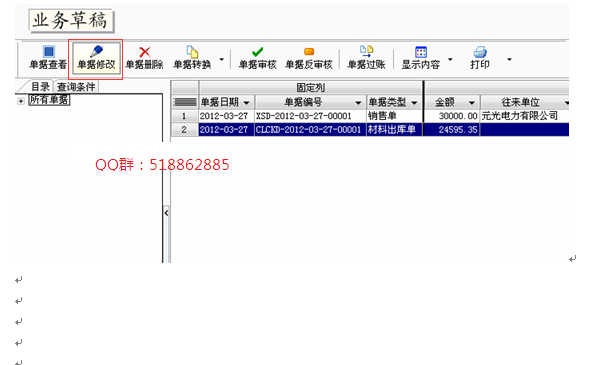614x365 pixels.
Task: Click the amount cell 24595.35
Action: click(x=452, y=130)
